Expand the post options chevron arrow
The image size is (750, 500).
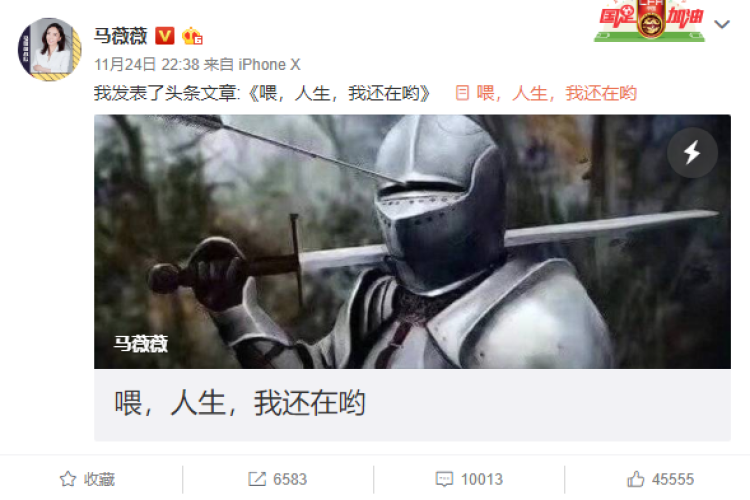click(722, 24)
